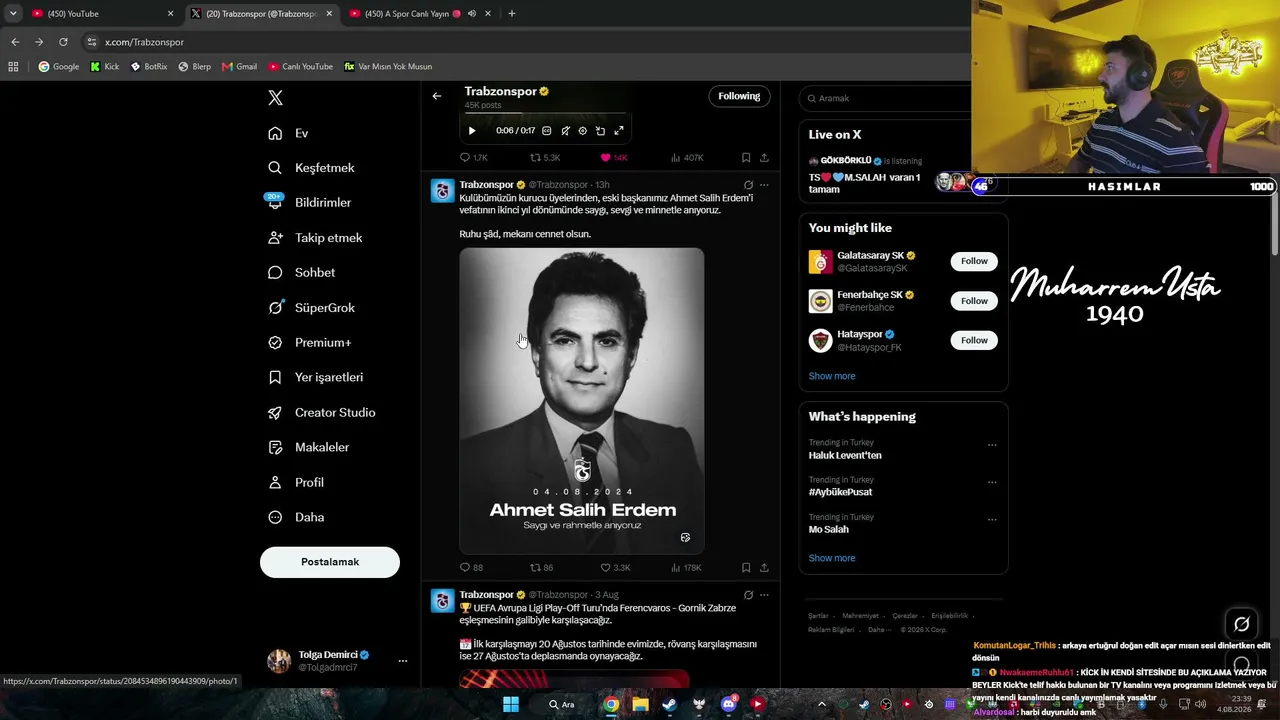Image resolution: width=1280 pixels, height=720 pixels.
Task: Open Yer işaretleri bookmarks icon
Action: 275,377
